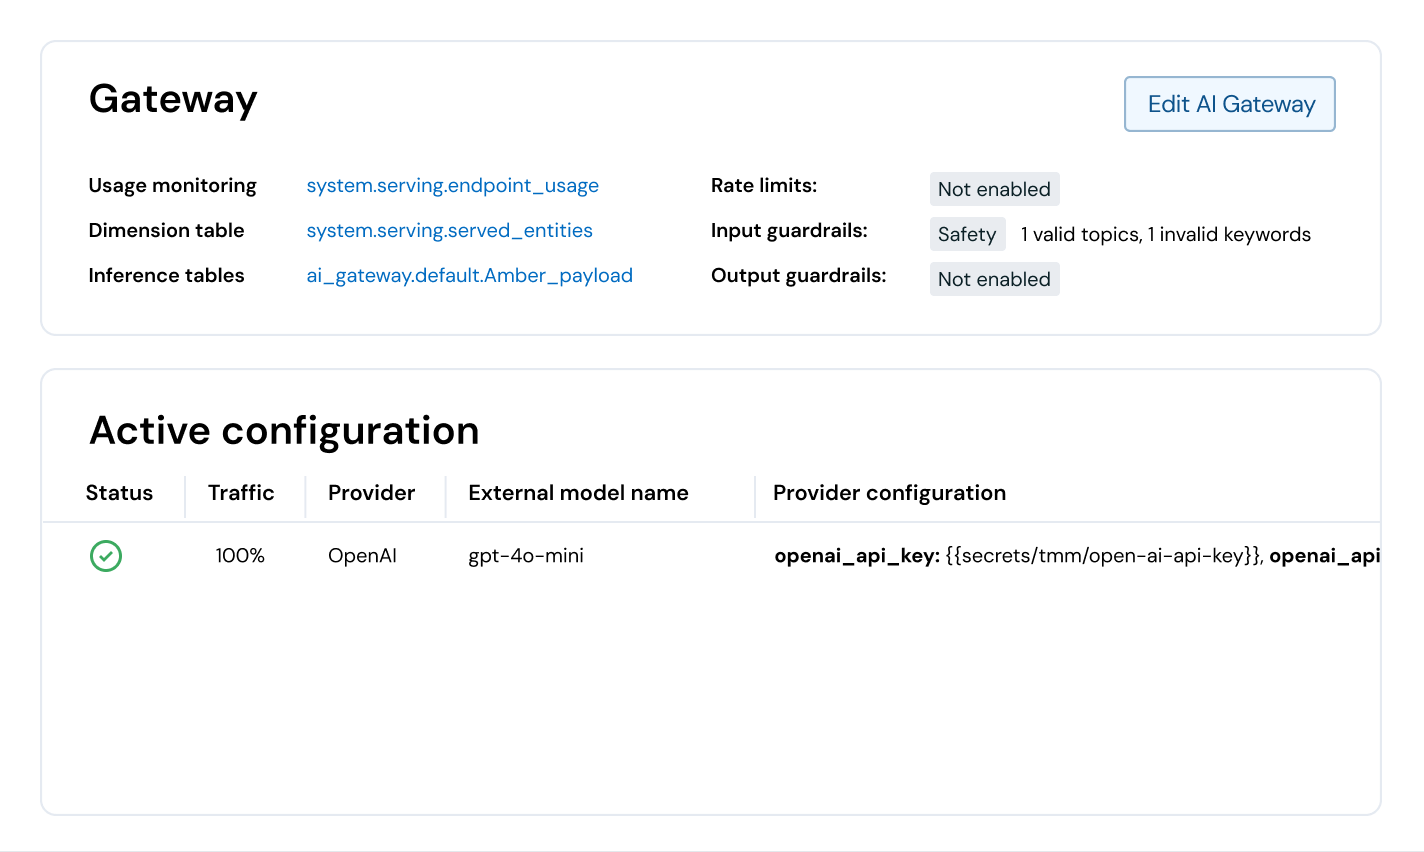1424x852 pixels.
Task: Click the valid topics and invalid keywords text
Action: tap(1165, 235)
